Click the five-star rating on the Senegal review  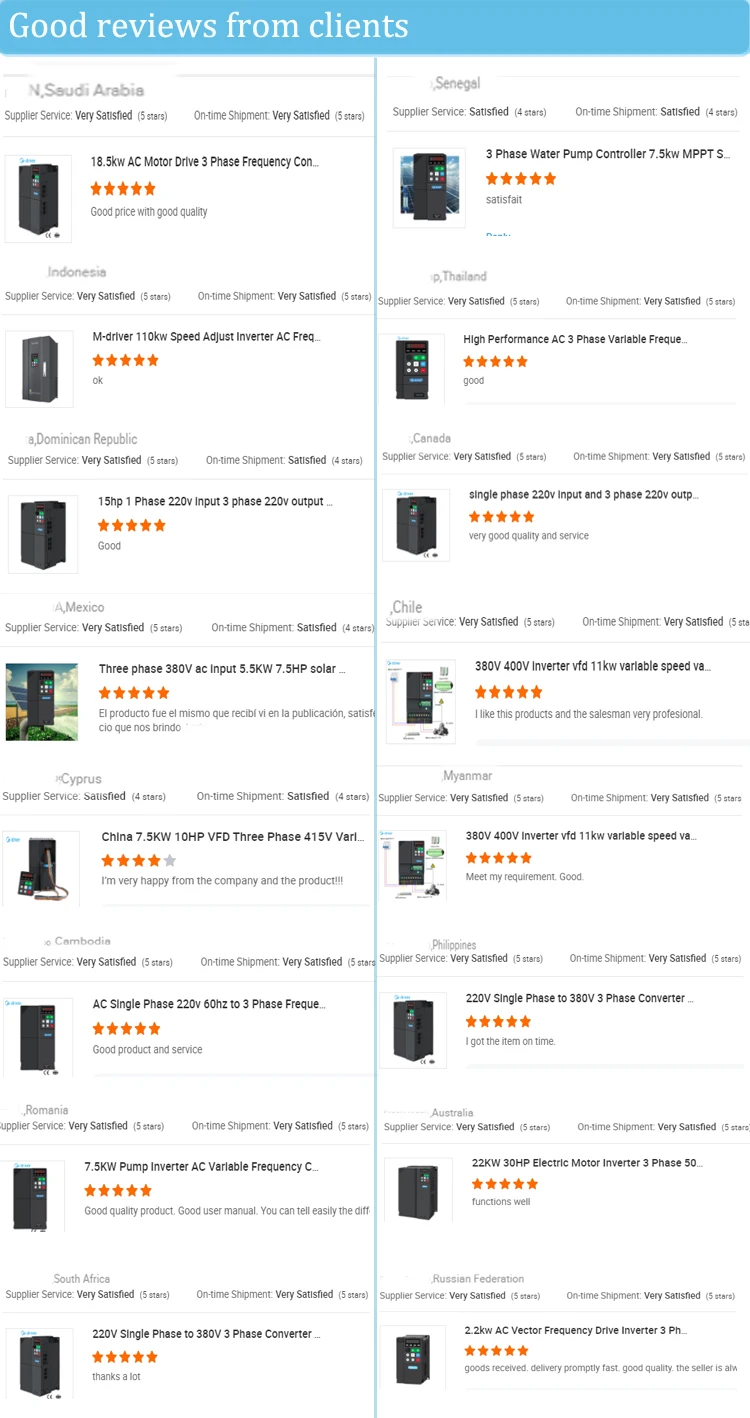521,178
